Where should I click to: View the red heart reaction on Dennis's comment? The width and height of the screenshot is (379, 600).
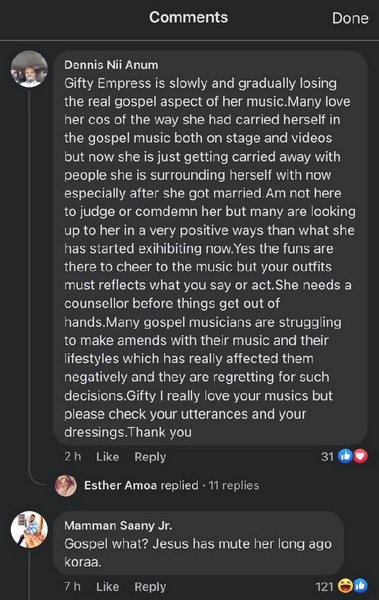(x=360, y=456)
